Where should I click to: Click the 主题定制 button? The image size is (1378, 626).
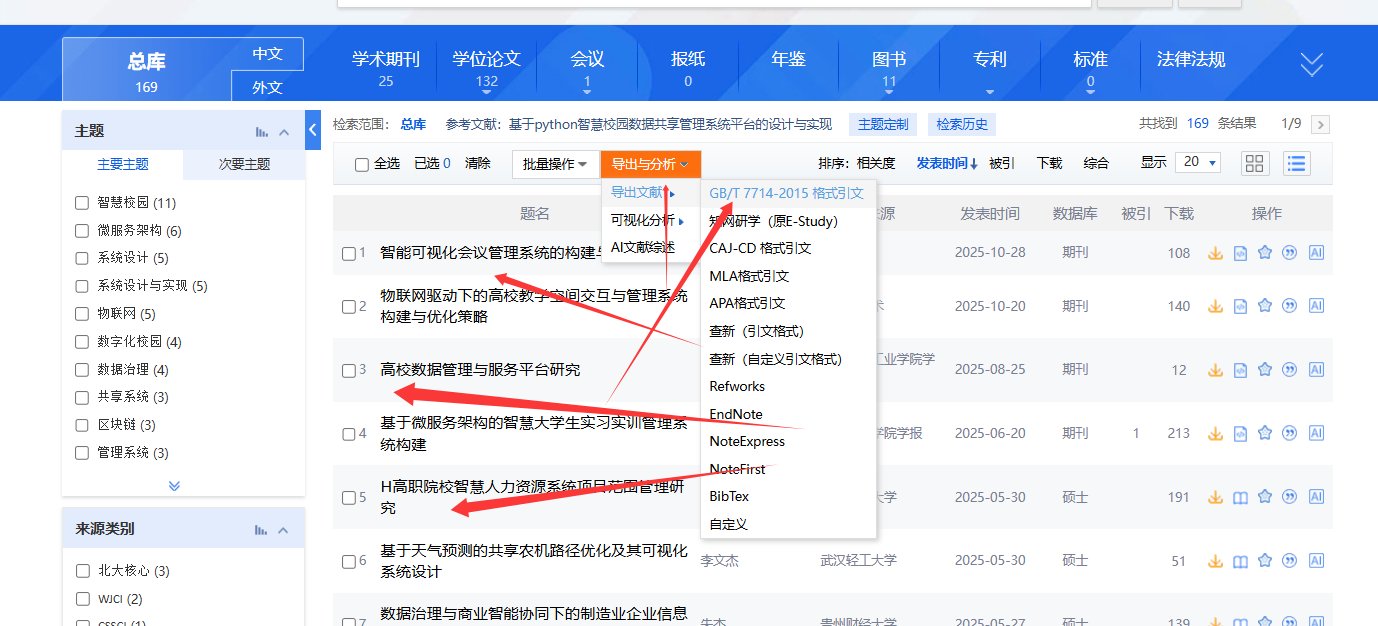(883, 125)
